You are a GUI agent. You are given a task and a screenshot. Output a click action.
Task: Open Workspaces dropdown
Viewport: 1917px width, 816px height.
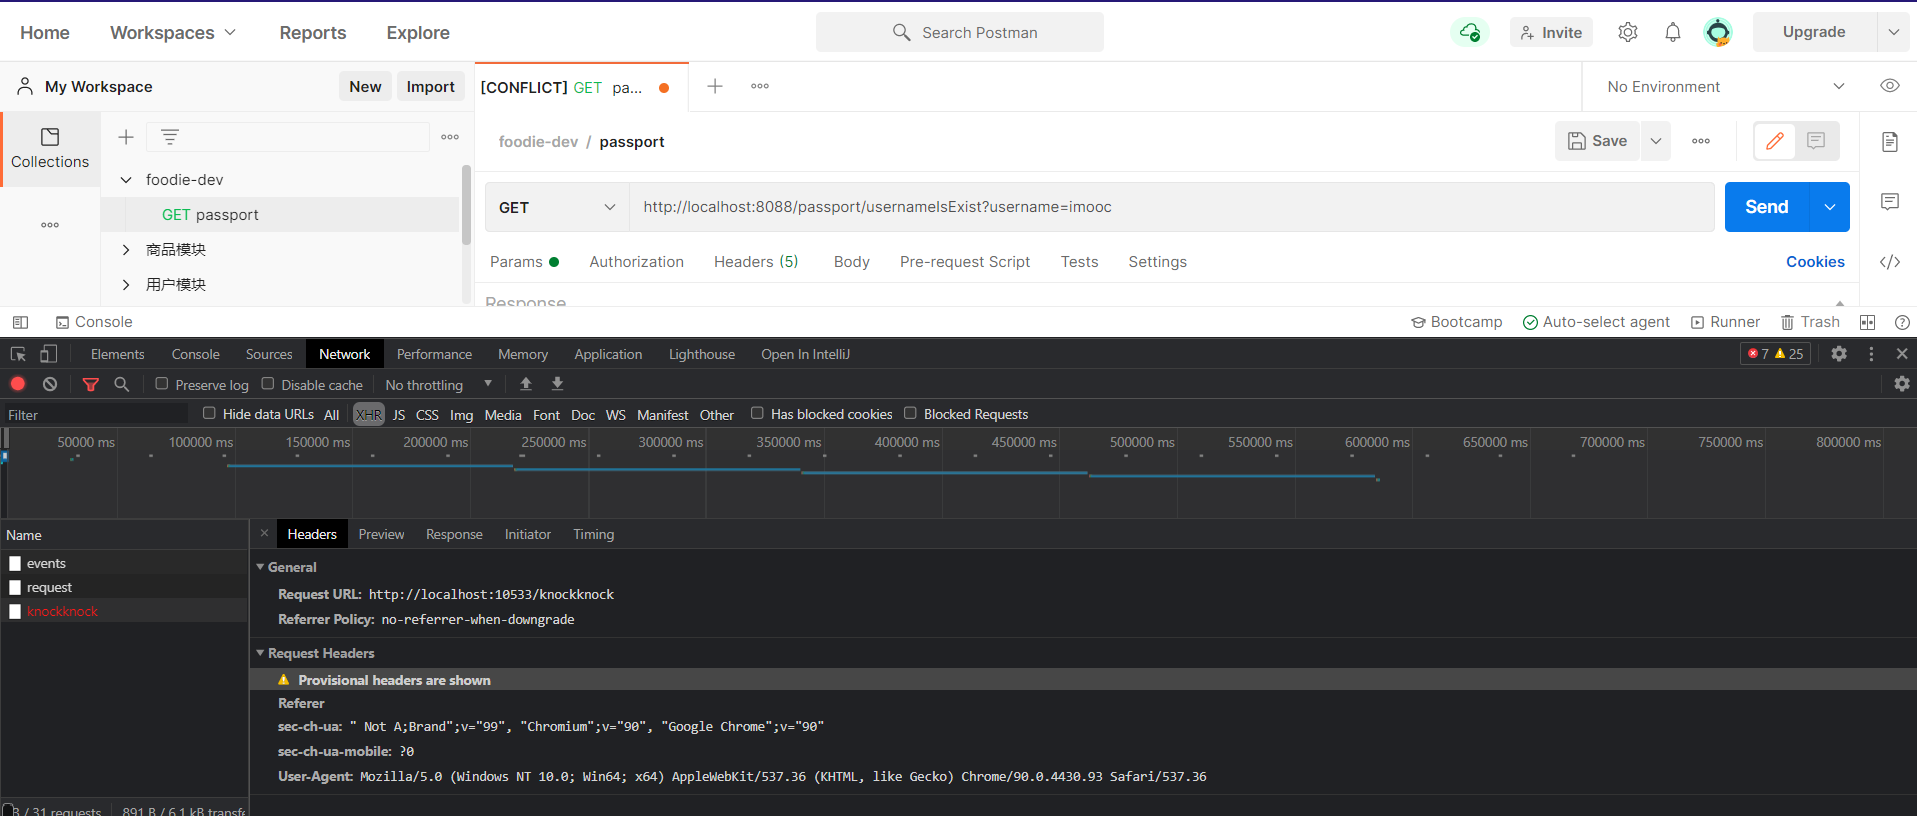173,33
